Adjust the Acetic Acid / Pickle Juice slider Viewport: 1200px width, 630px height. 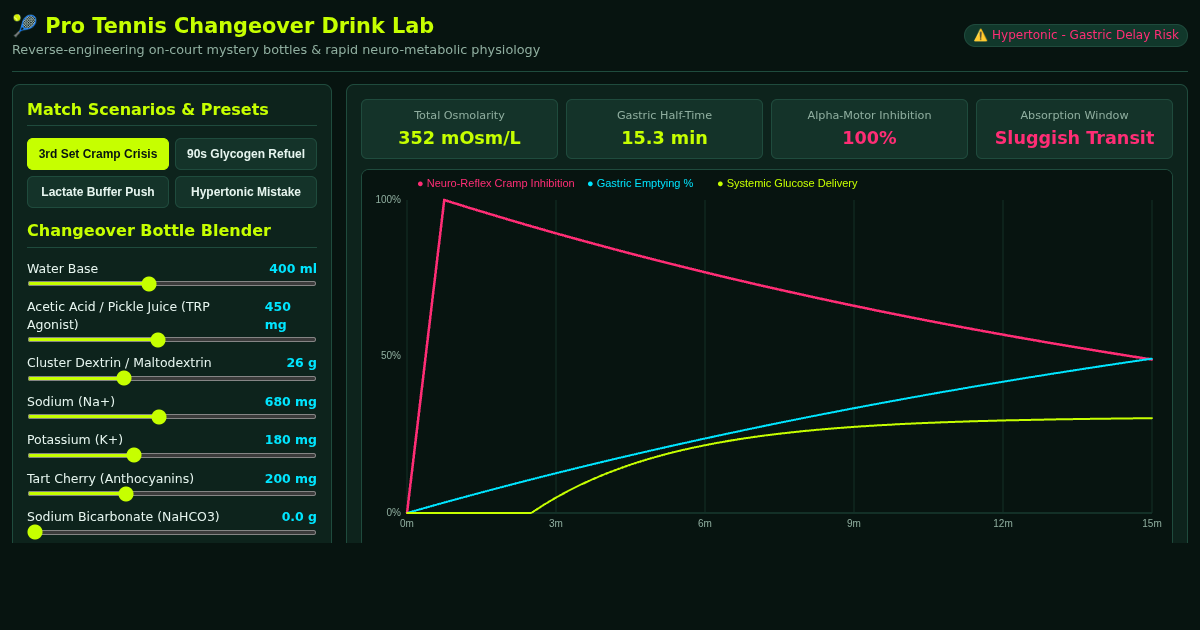172,340
